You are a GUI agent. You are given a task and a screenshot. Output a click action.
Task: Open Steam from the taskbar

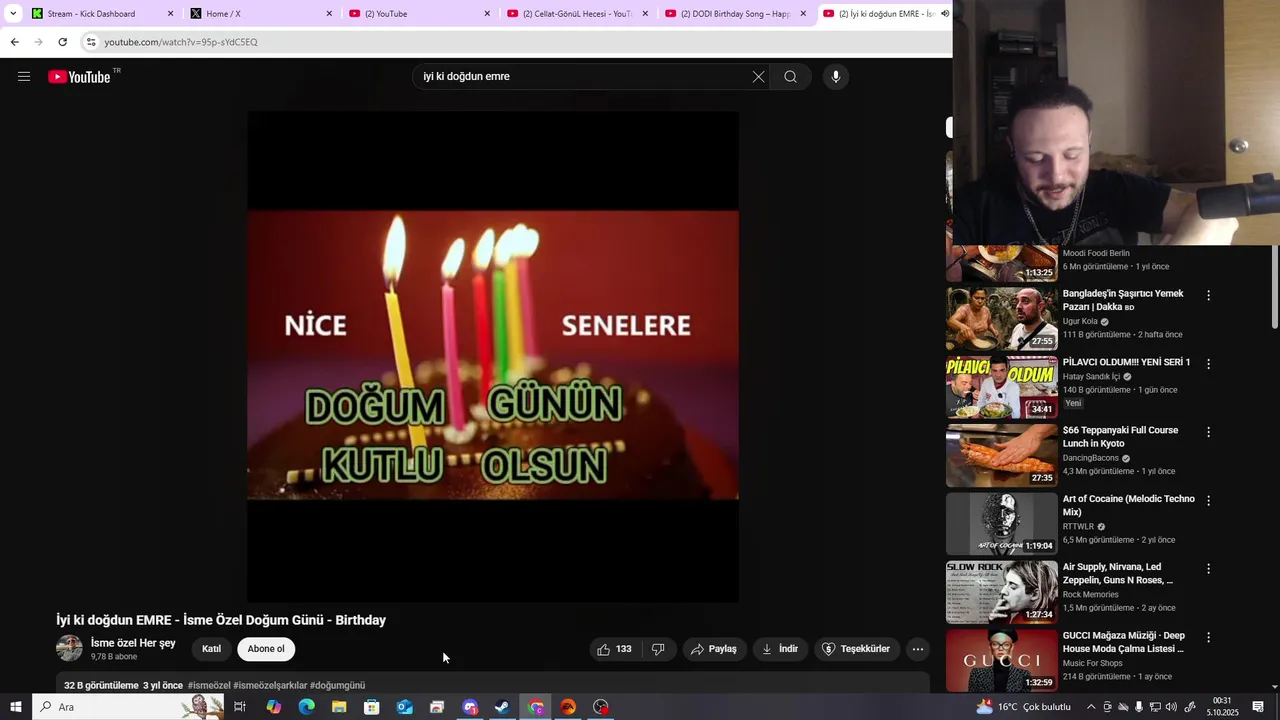point(502,707)
